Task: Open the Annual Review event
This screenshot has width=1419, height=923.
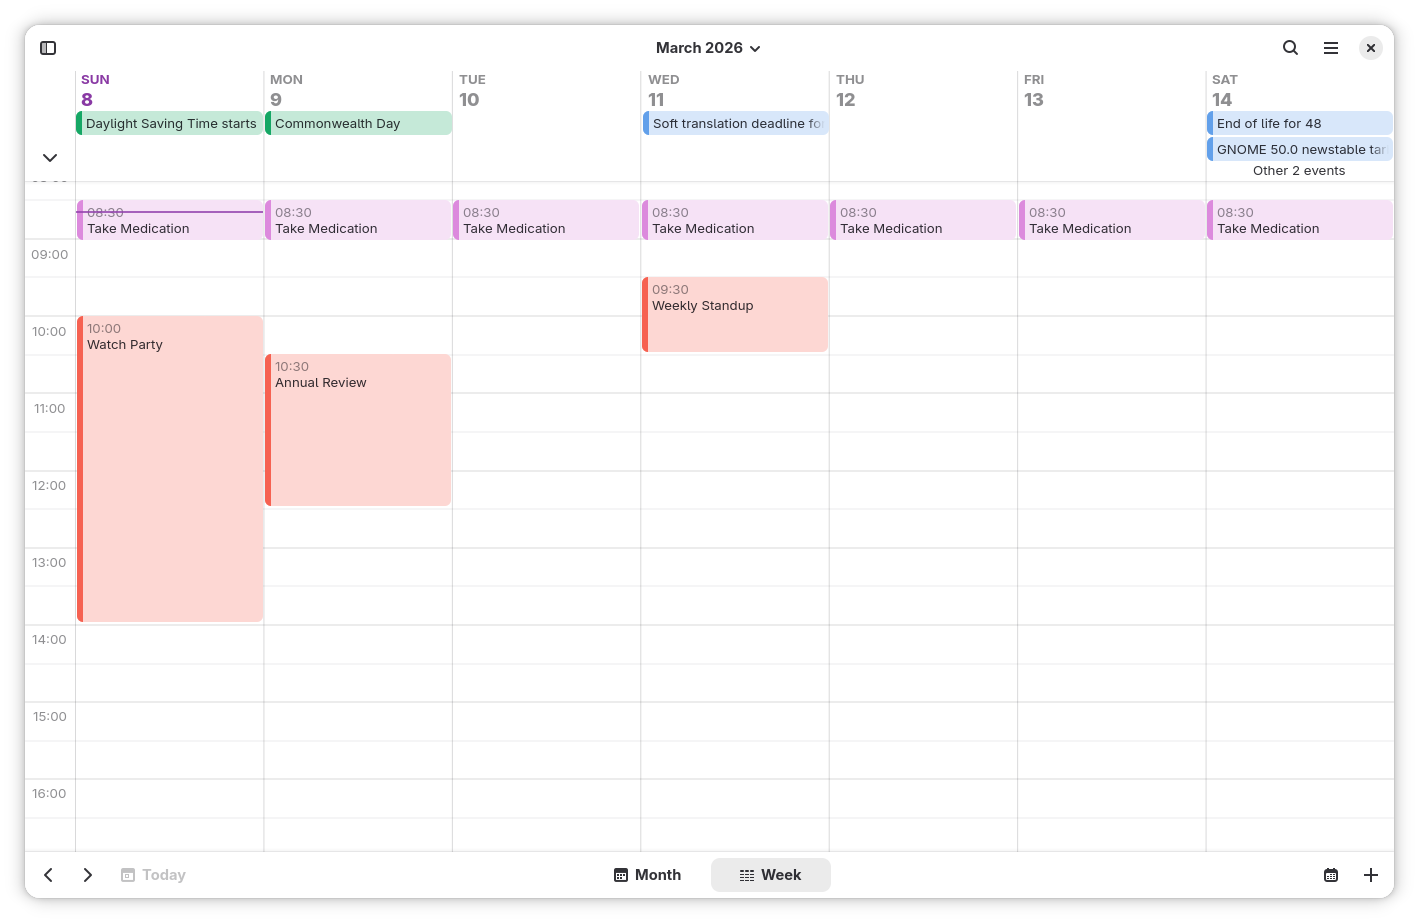Action: (358, 430)
